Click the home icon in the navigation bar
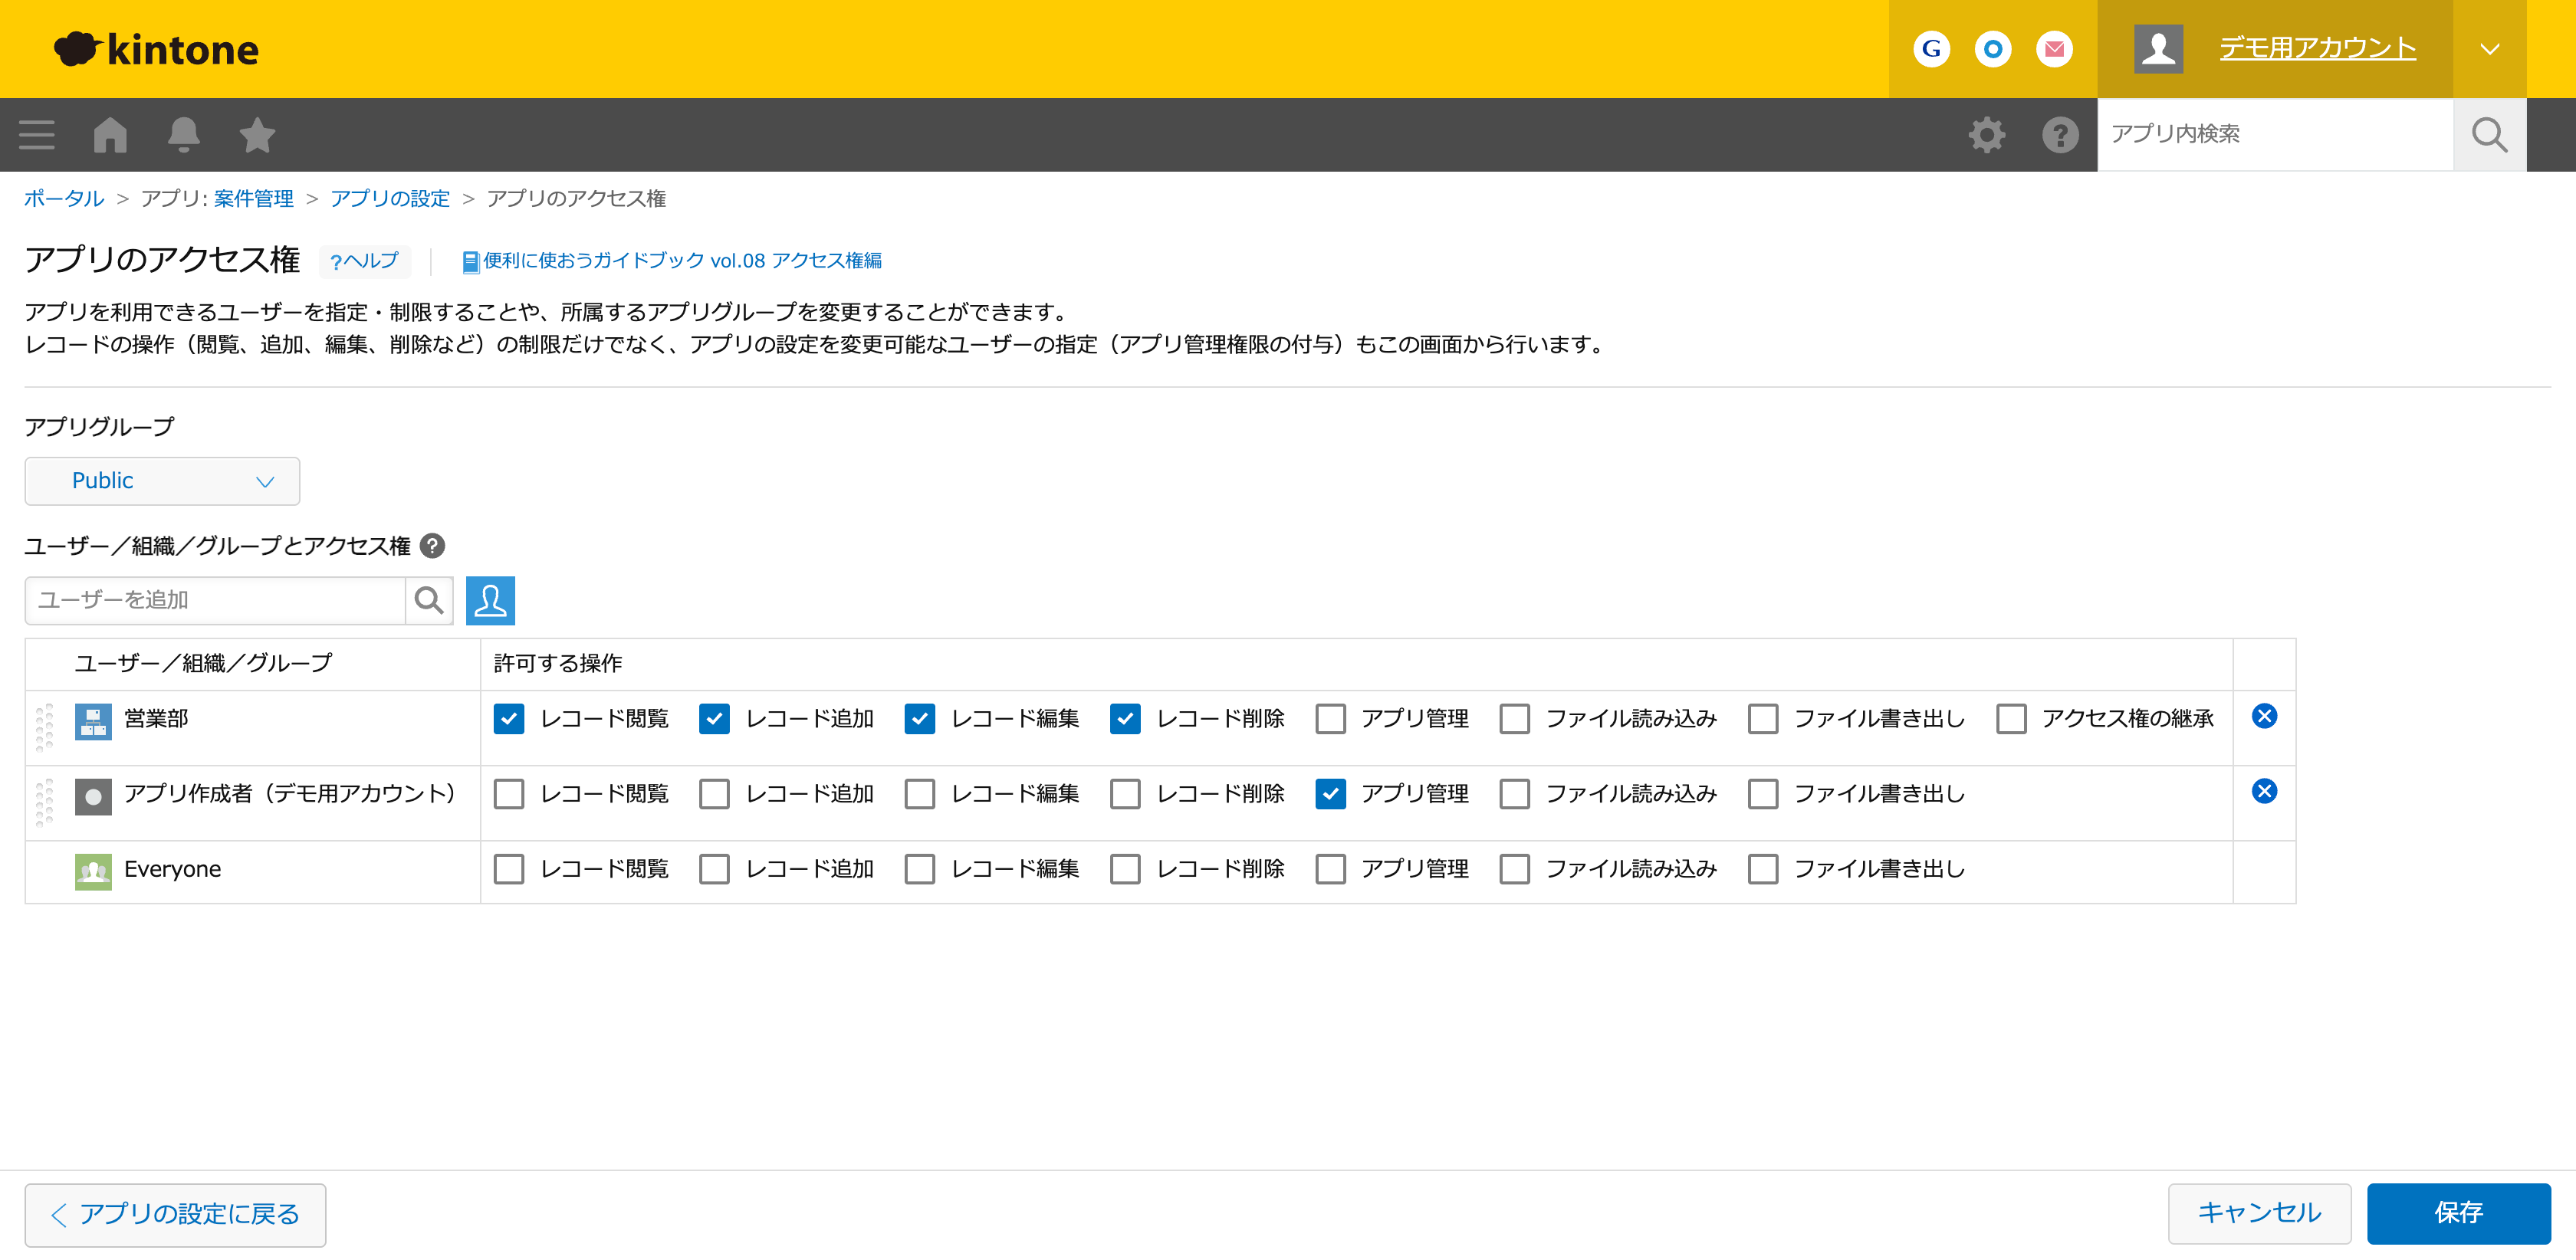The height and width of the screenshot is (1260, 2576). (110, 134)
